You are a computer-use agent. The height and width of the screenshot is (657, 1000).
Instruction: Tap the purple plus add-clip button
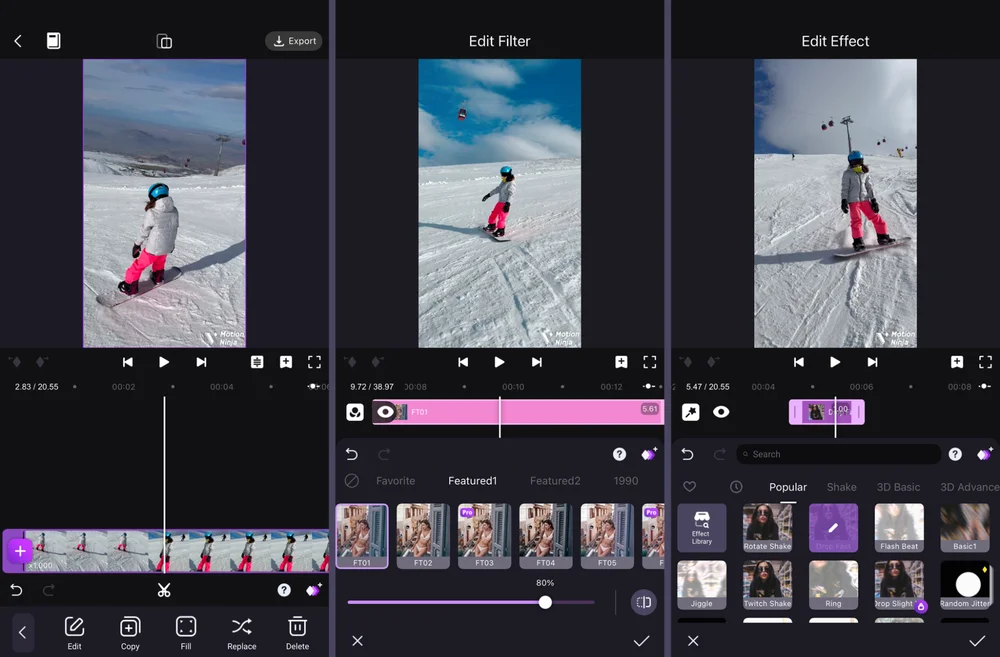pyautogui.click(x=20, y=550)
